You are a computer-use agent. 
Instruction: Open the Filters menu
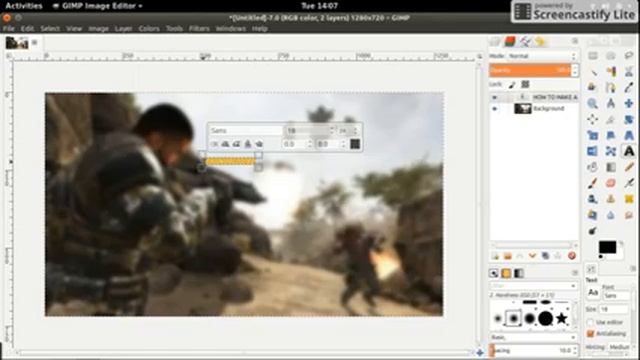click(199, 29)
